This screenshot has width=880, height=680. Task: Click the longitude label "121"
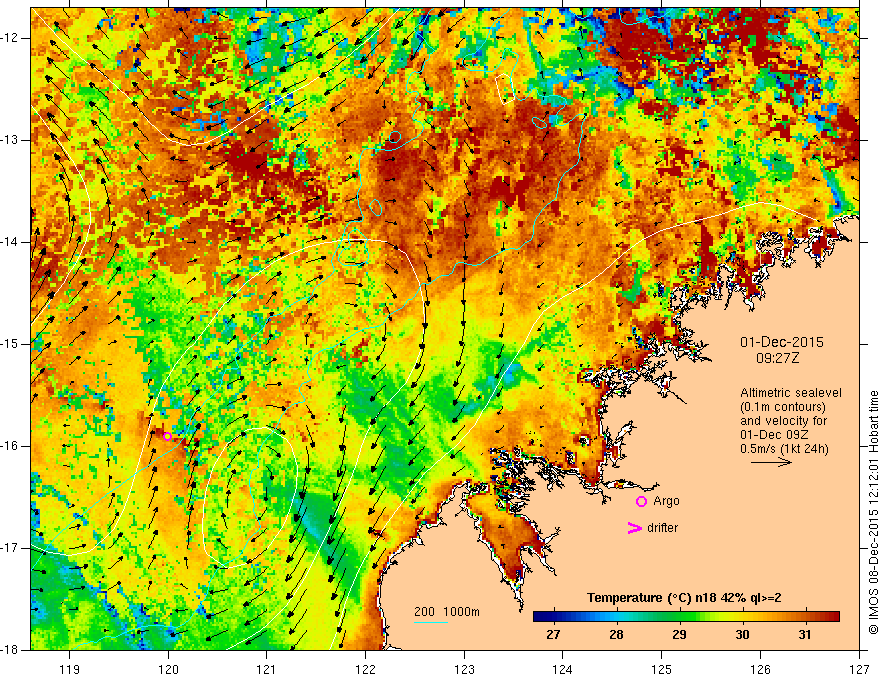(x=267, y=670)
